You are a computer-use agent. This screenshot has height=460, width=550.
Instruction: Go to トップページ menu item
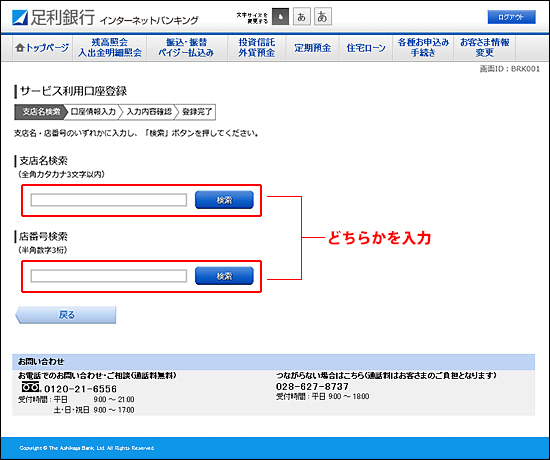point(42,48)
